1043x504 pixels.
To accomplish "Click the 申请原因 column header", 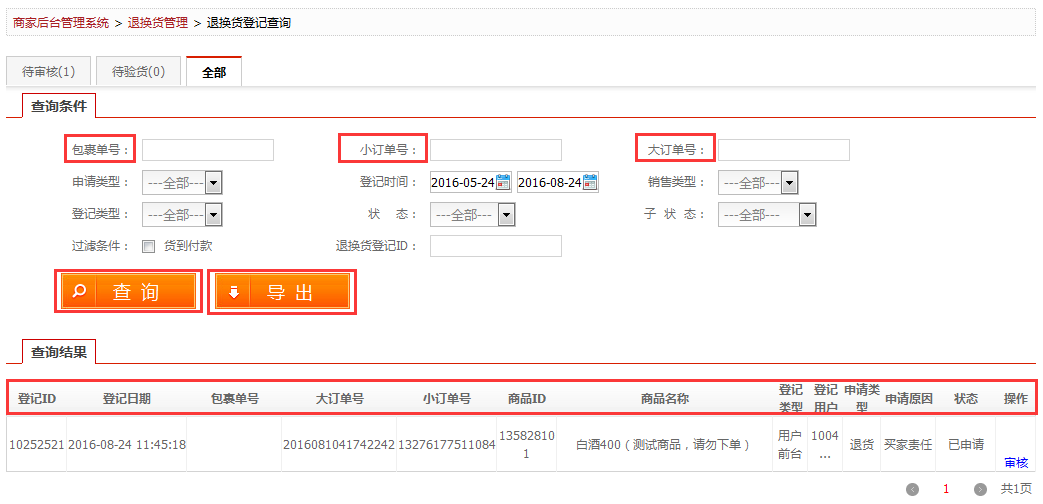I will click(909, 399).
